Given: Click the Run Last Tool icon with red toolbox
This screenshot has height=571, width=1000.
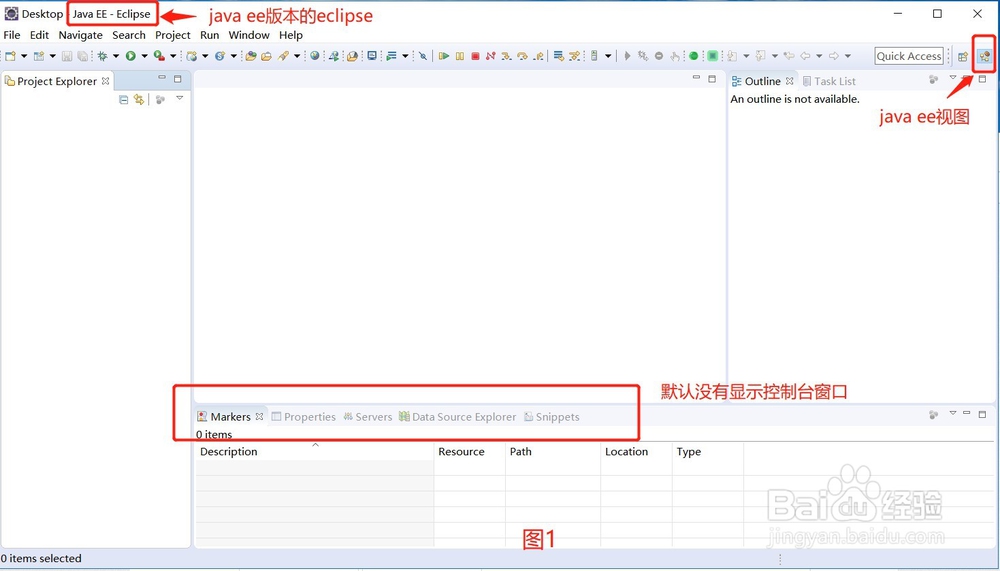Looking at the screenshot, I should click(159, 56).
